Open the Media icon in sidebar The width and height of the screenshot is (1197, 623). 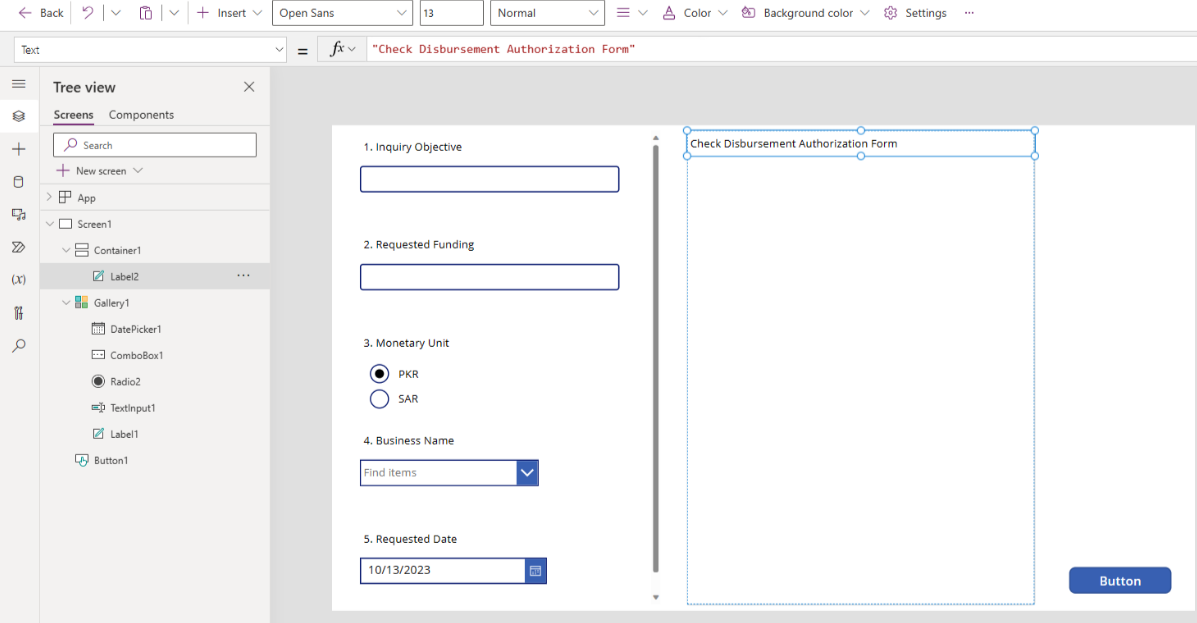click(x=19, y=215)
